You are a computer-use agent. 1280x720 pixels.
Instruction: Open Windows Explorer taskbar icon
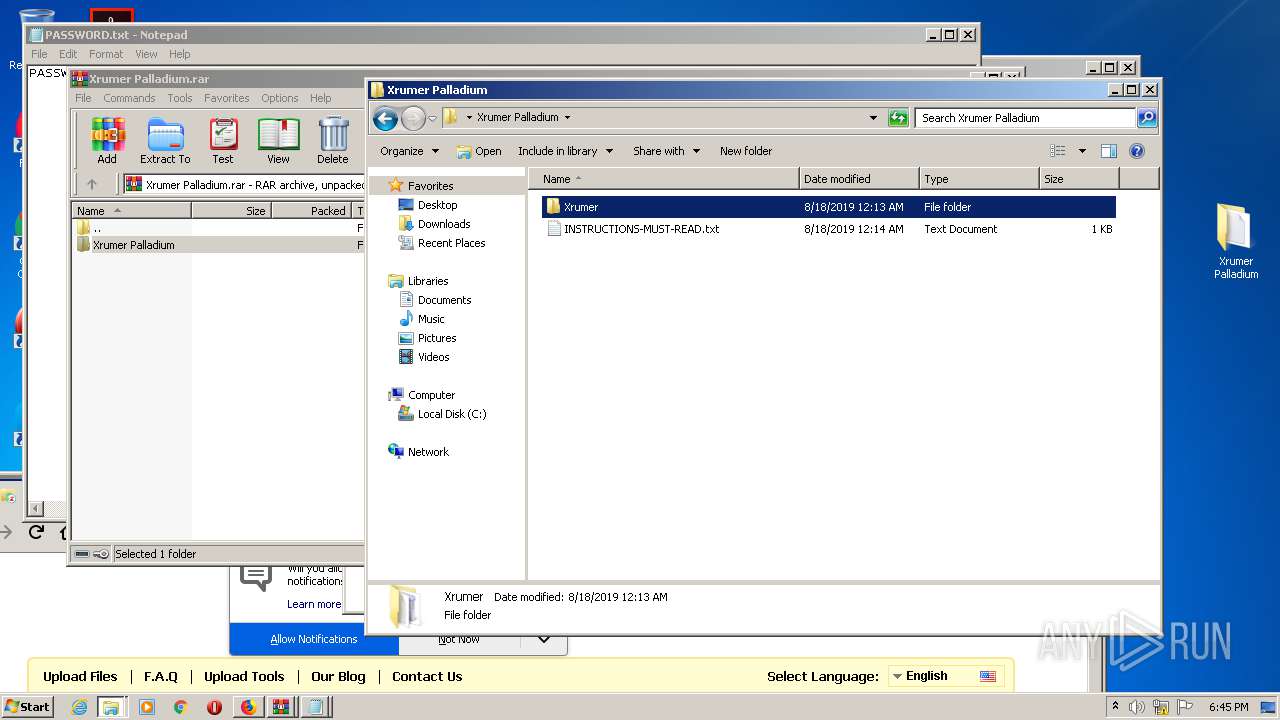pyautogui.click(x=111, y=707)
